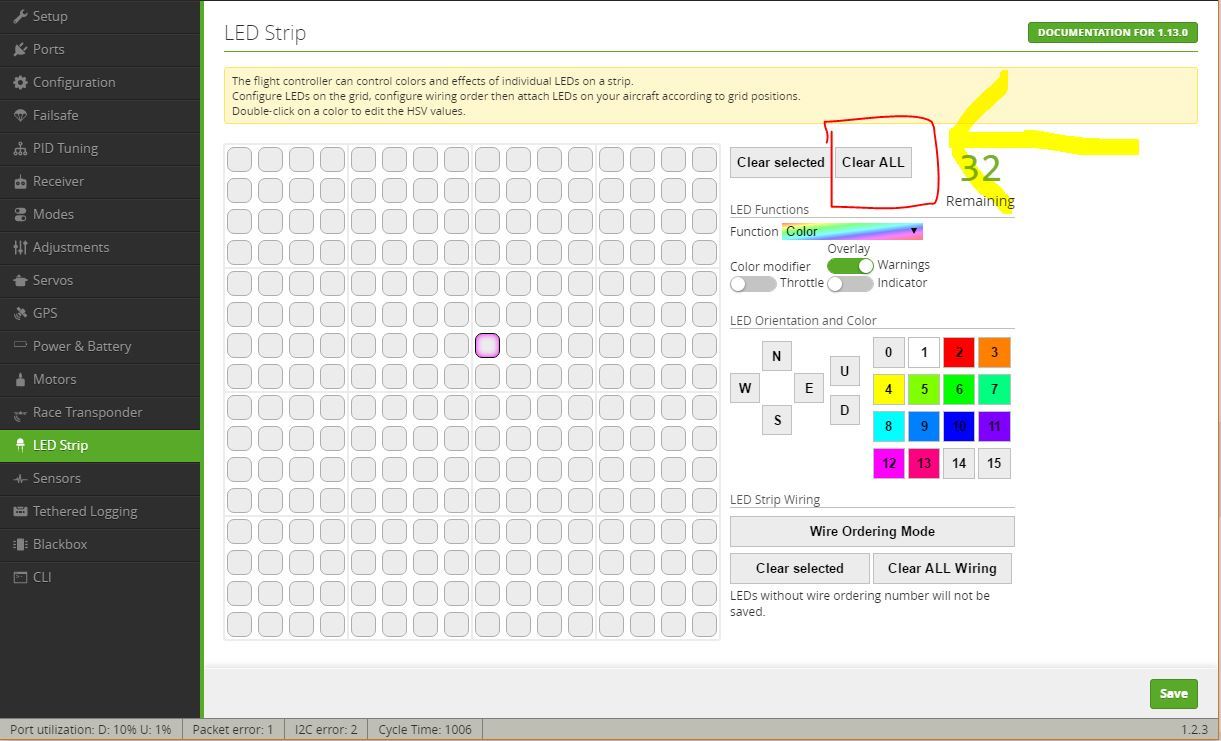Click the Setup wrench icon
The width and height of the screenshot is (1221, 741).
pyautogui.click(x=20, y=16)
